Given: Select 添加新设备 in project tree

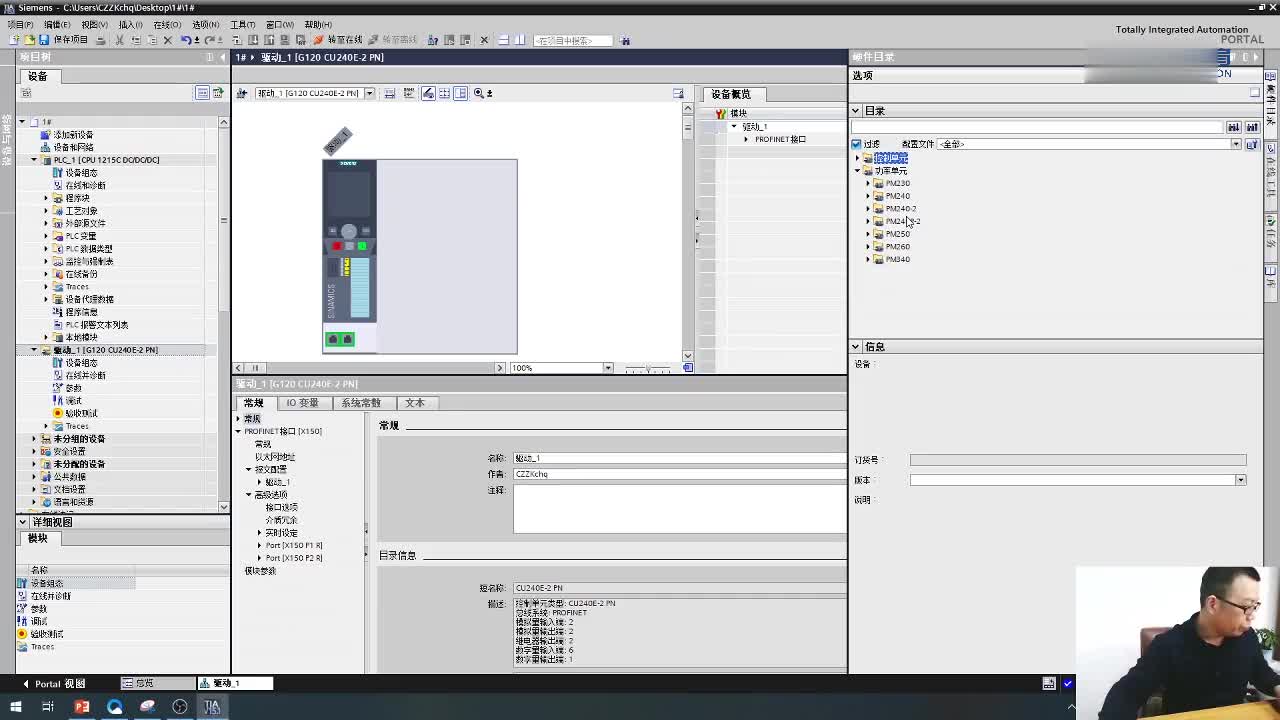Looking at the screenshot, I should click(73, 135).
